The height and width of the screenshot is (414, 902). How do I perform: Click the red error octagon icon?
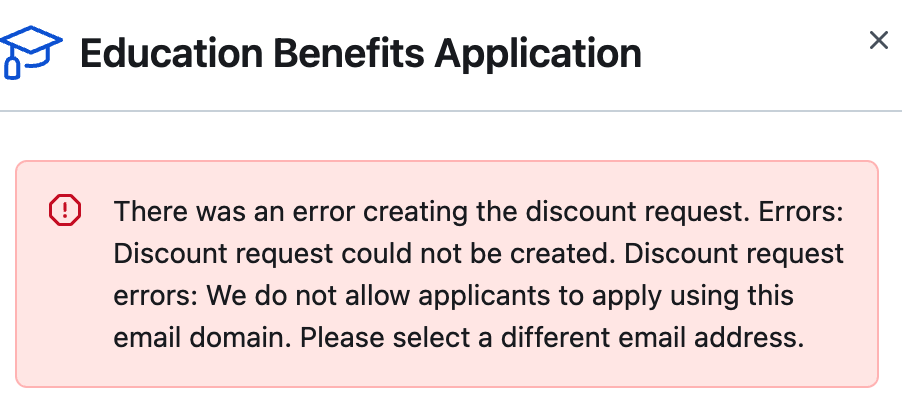[65, 210]
